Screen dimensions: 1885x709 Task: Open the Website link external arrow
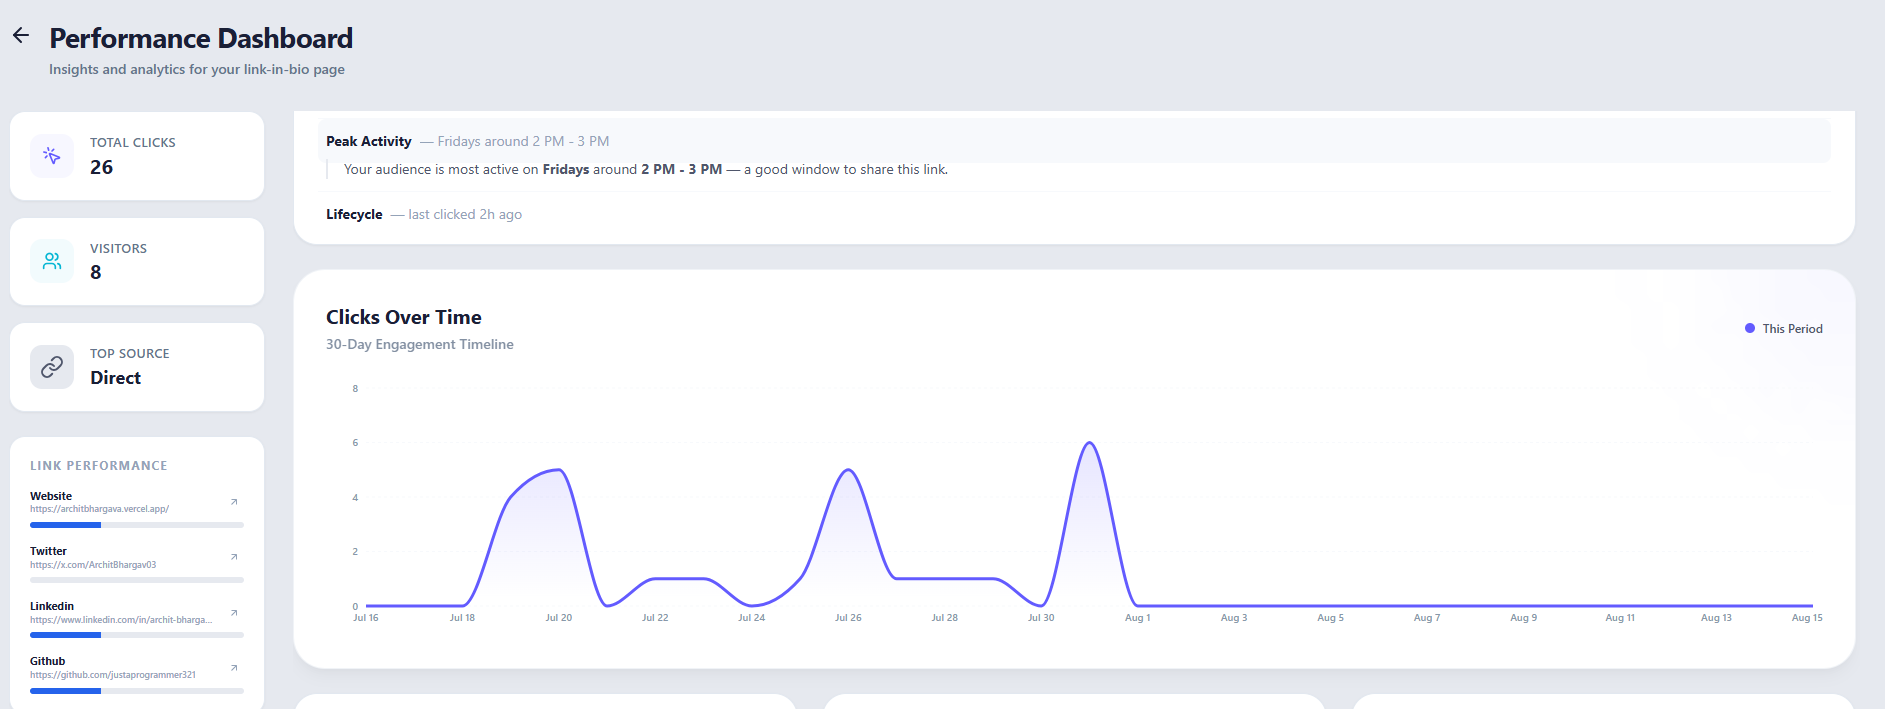[x=234, y=502]
